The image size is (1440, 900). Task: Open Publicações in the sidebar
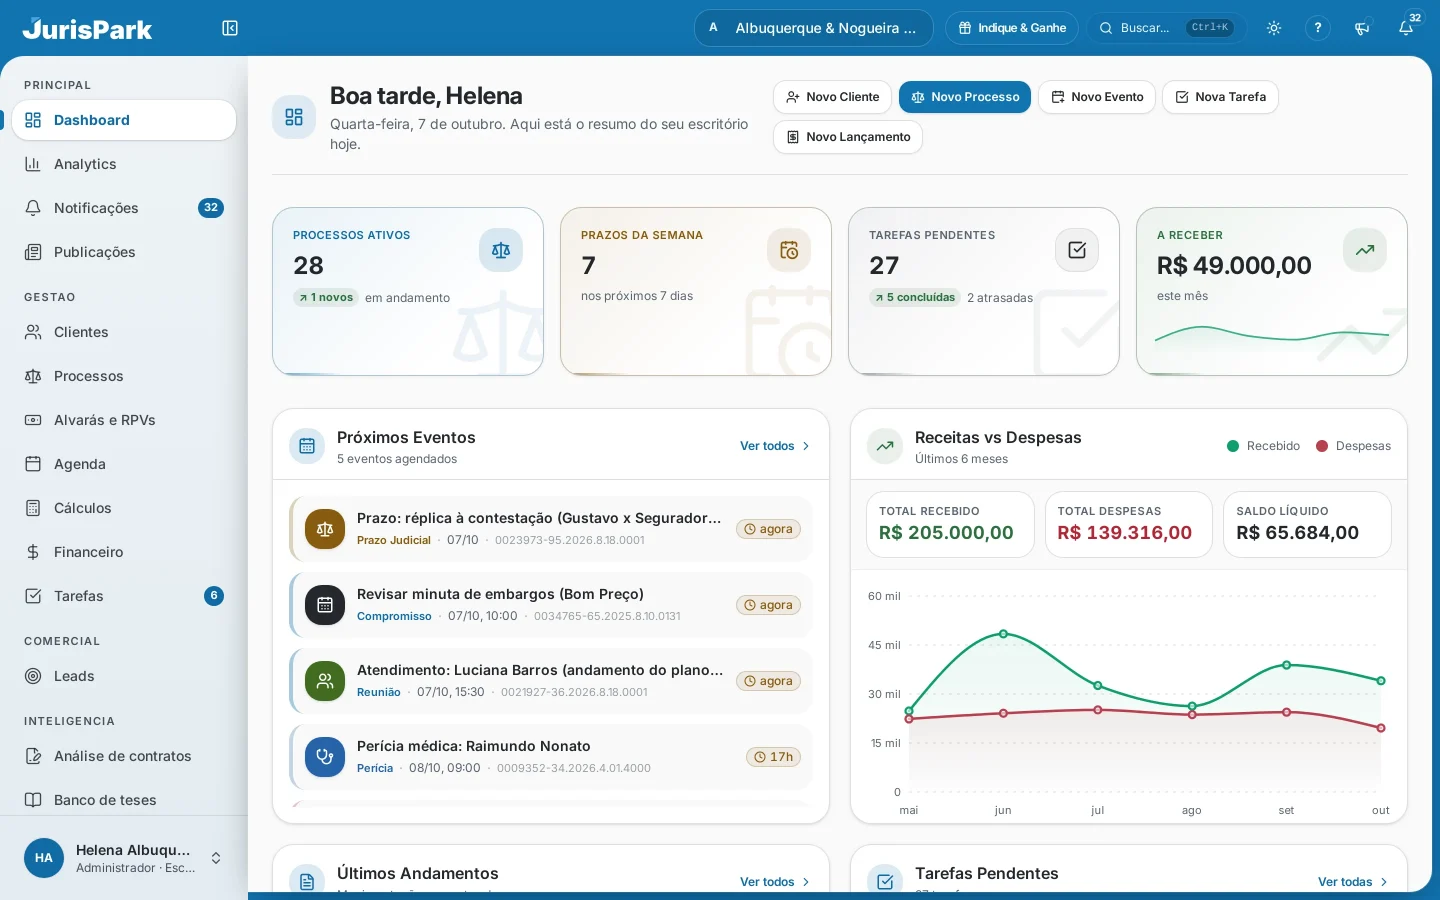pos(124,252)
